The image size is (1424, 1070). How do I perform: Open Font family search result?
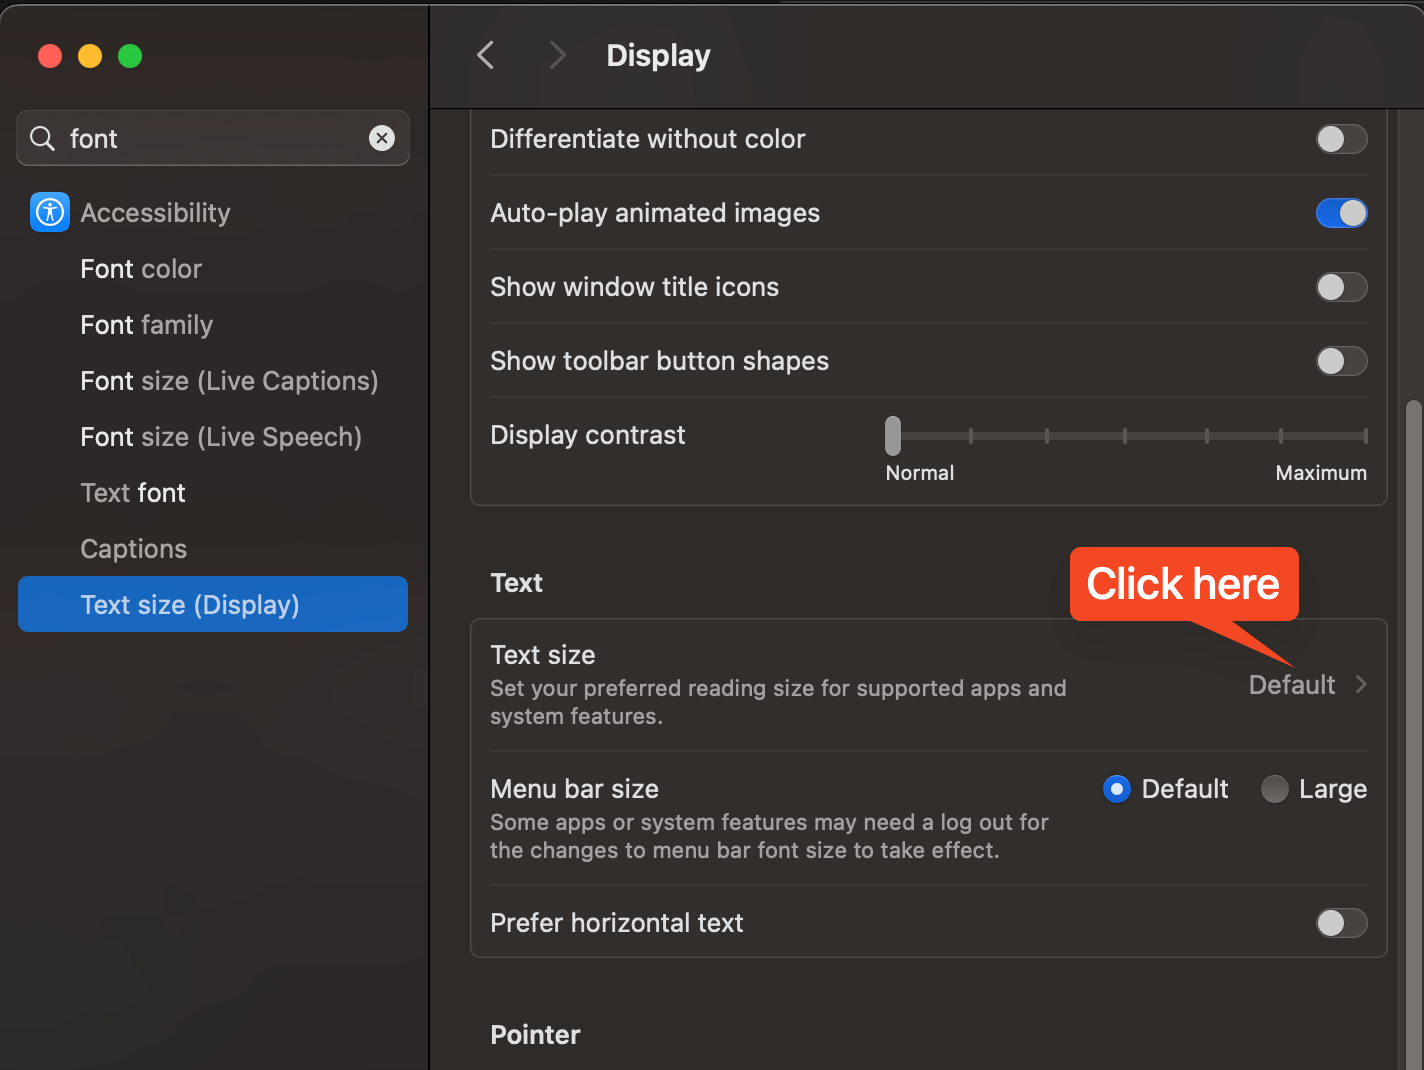[147, 325]
